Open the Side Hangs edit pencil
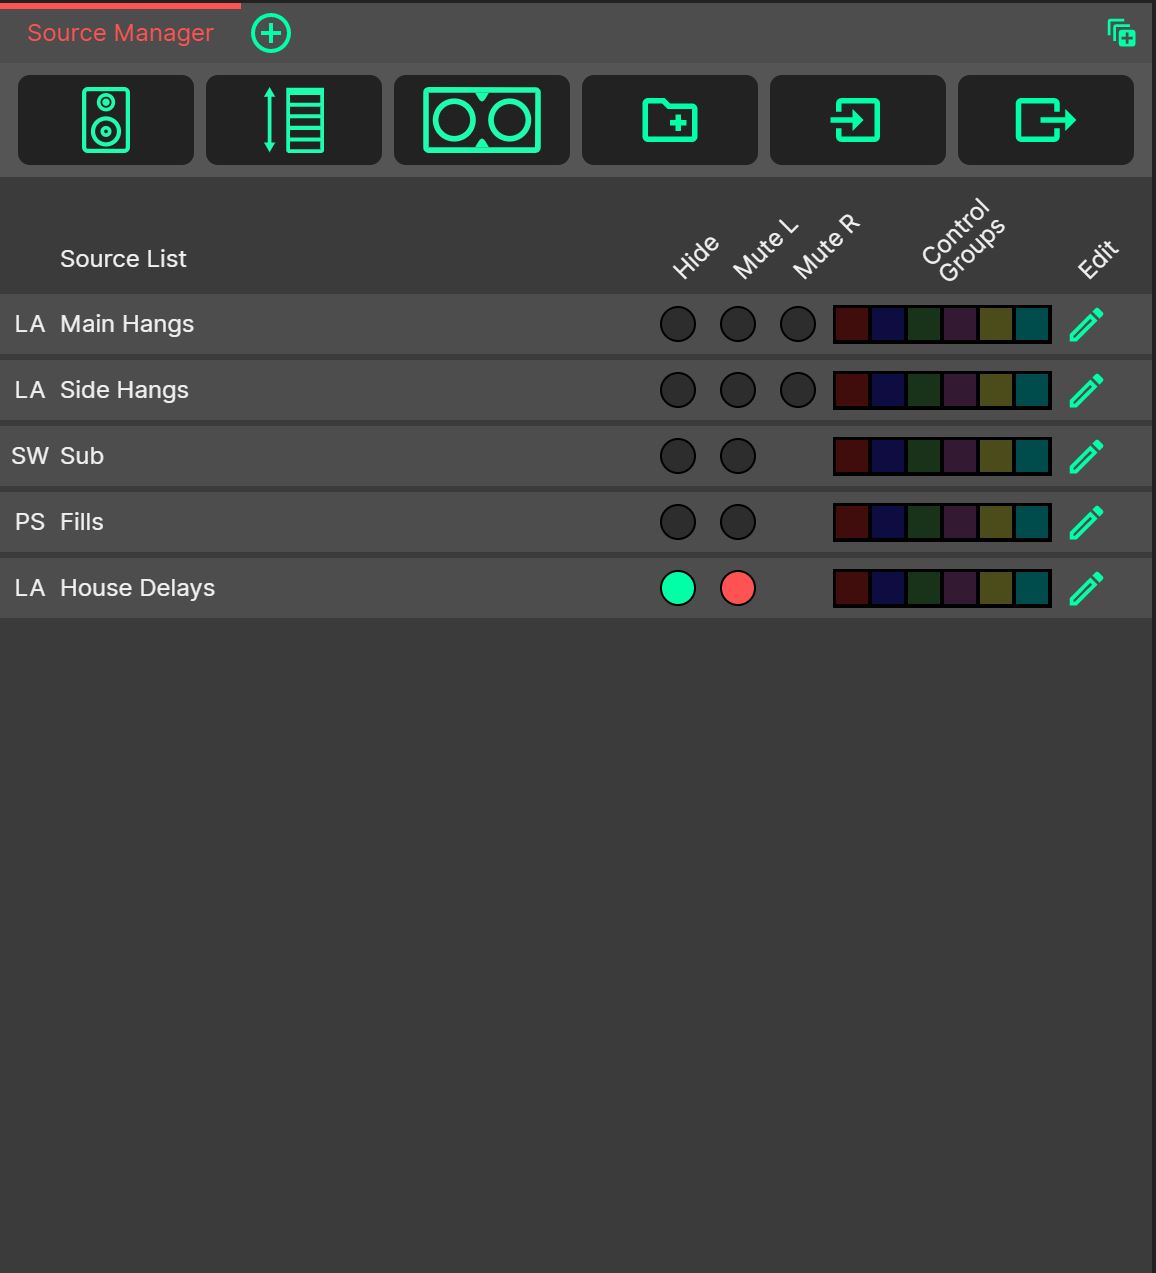This screenshot has width=1156, height=1273. 1086,389
